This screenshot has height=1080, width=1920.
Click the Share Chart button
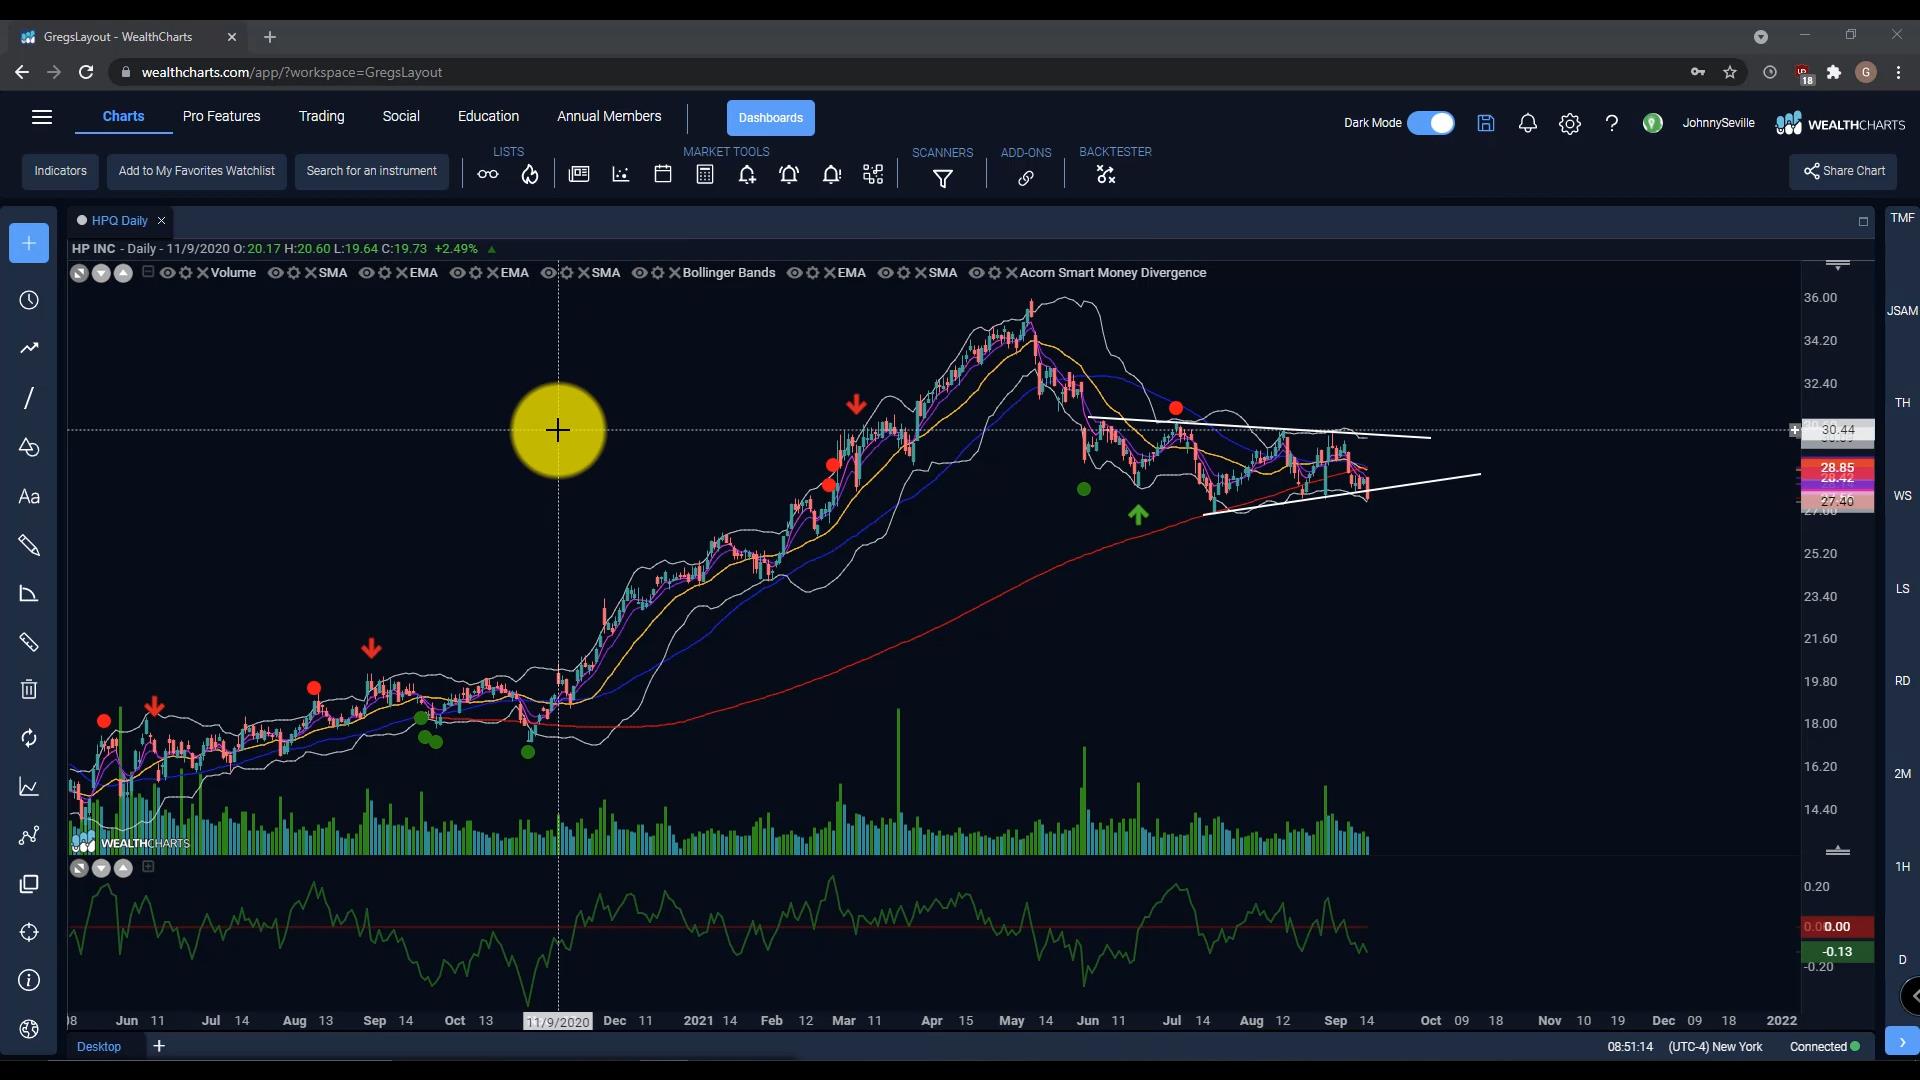tap(1843, 171)
